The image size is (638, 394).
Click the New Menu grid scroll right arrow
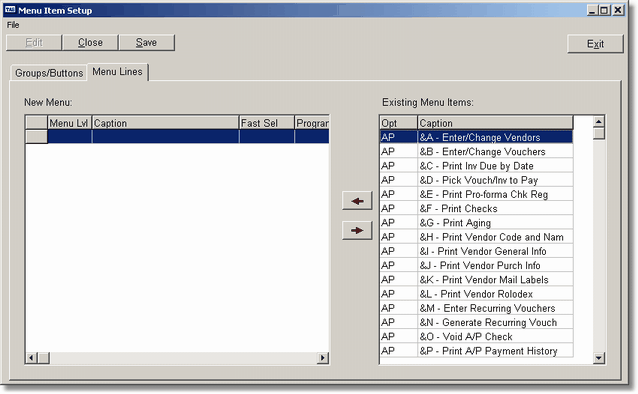click(323, 358)
